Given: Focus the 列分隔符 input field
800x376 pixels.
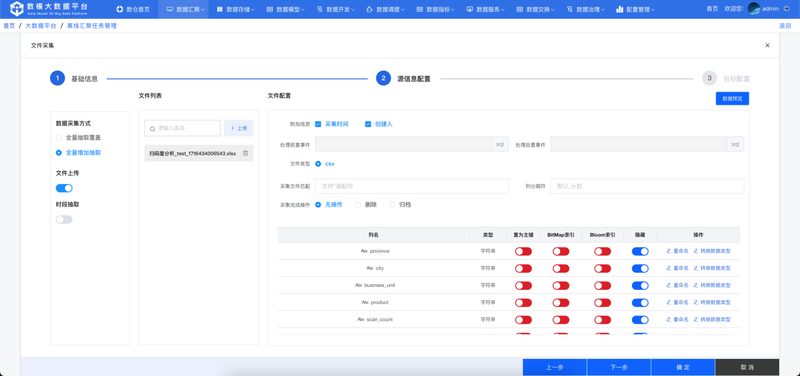Looking at the screenshot, I should tap(647, 186).
